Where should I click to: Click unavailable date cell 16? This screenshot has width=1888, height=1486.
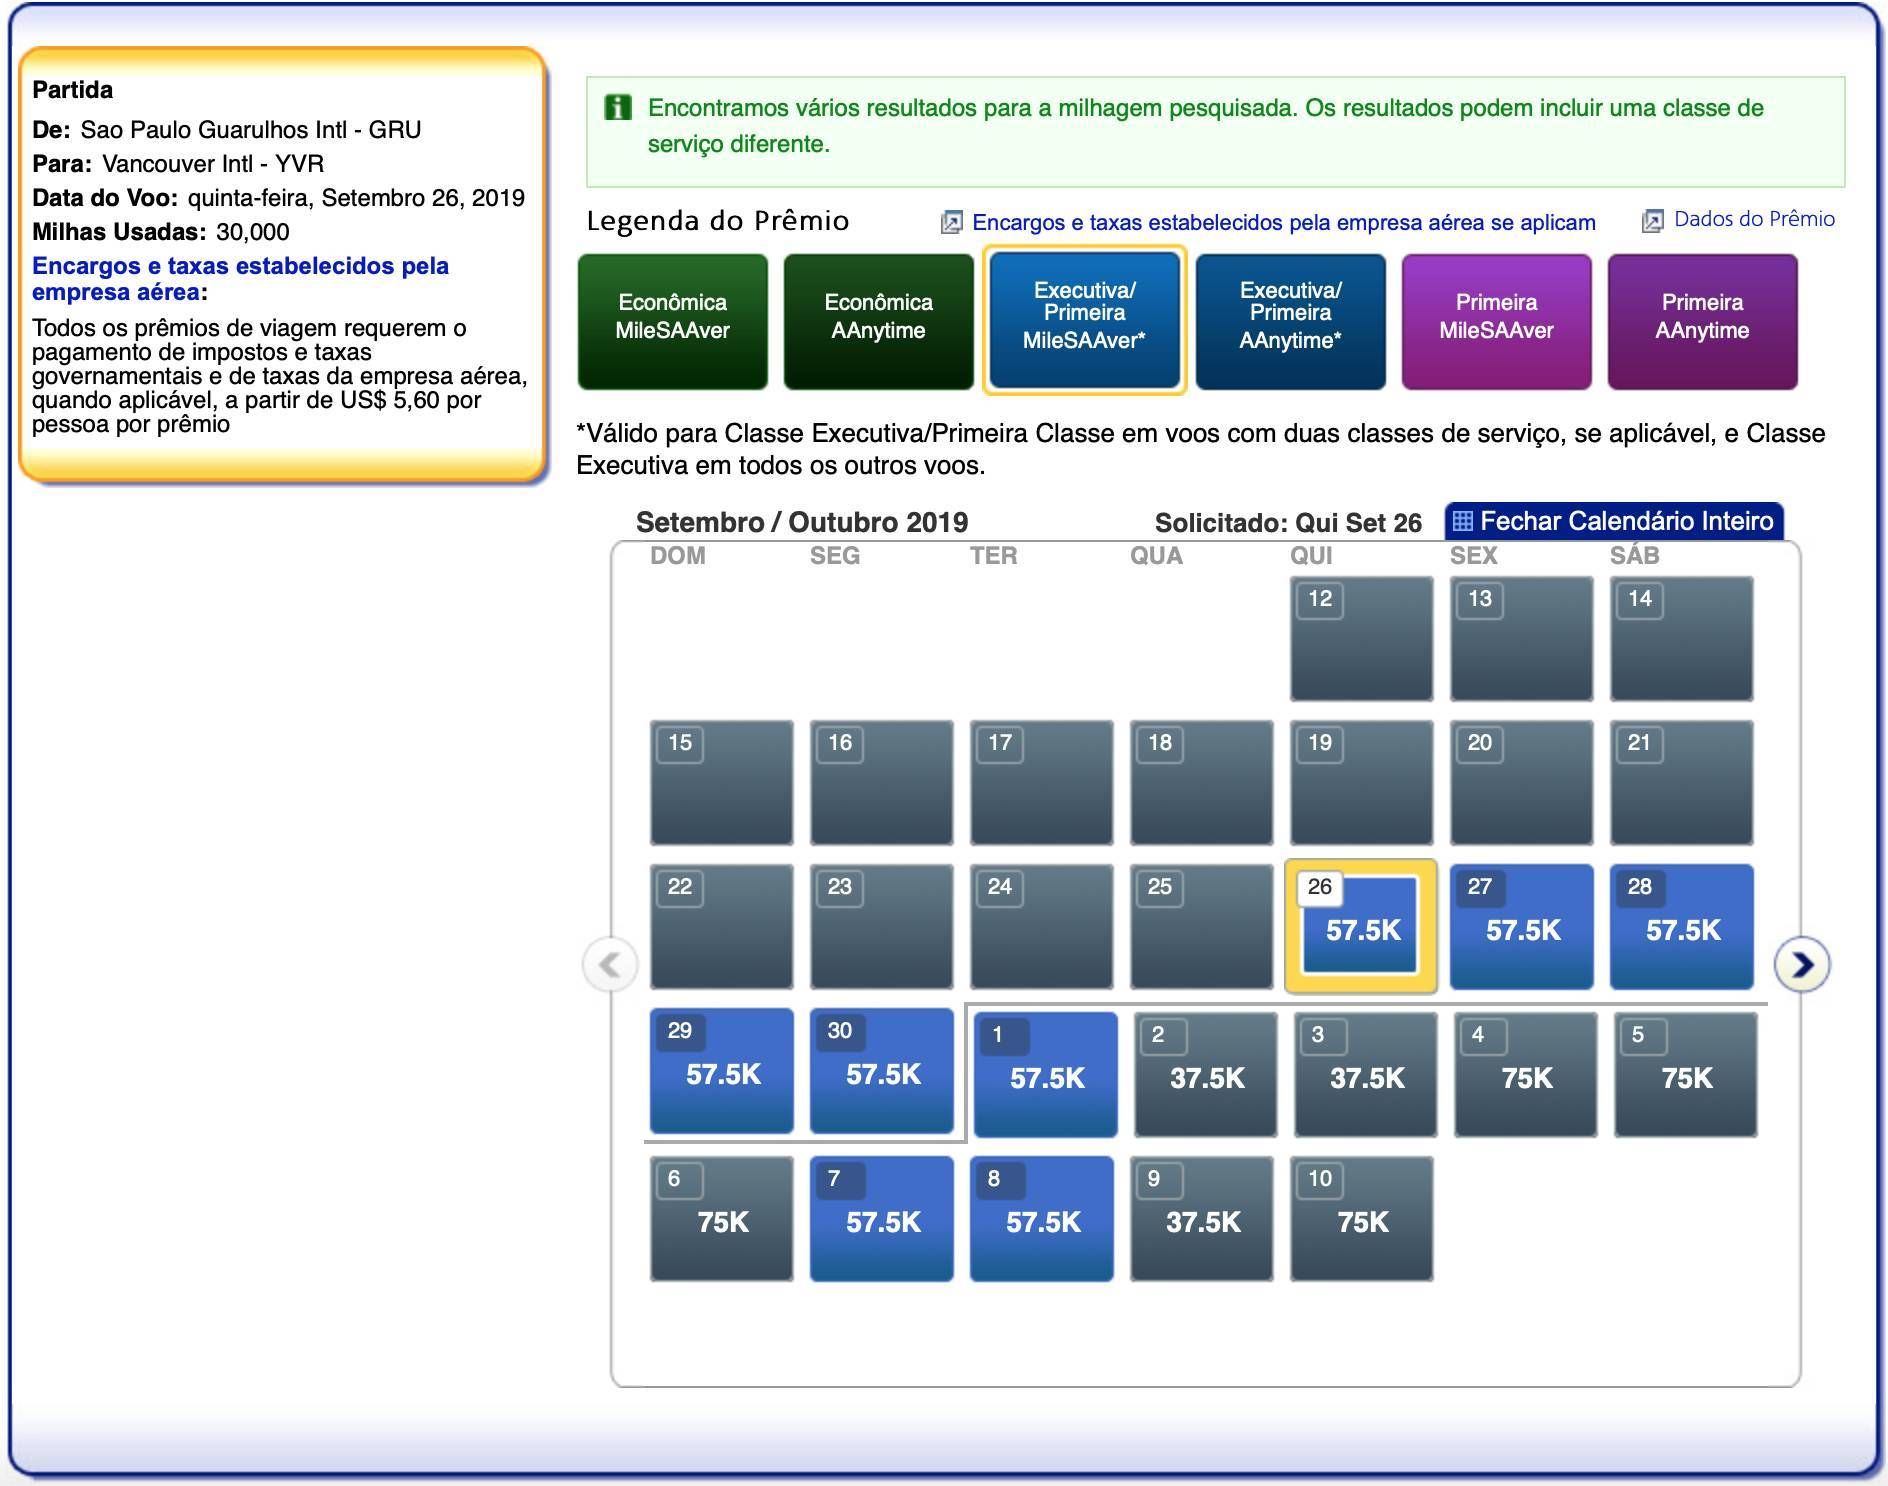pos(881,783)
